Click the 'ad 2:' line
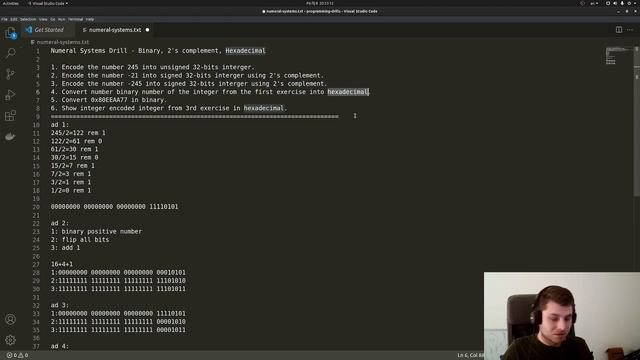The width and height of the screenshot is (640, 360). pos(60,223)
